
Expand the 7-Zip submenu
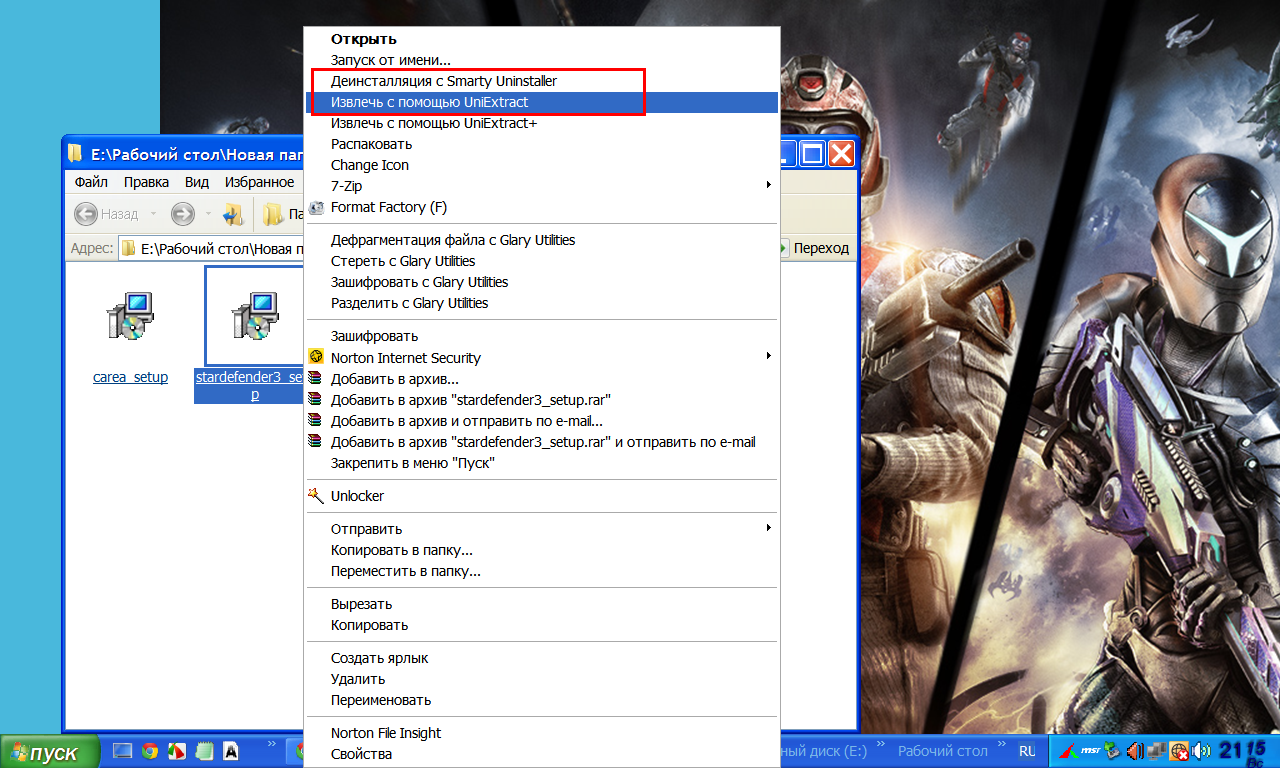(x=541, y=186)
